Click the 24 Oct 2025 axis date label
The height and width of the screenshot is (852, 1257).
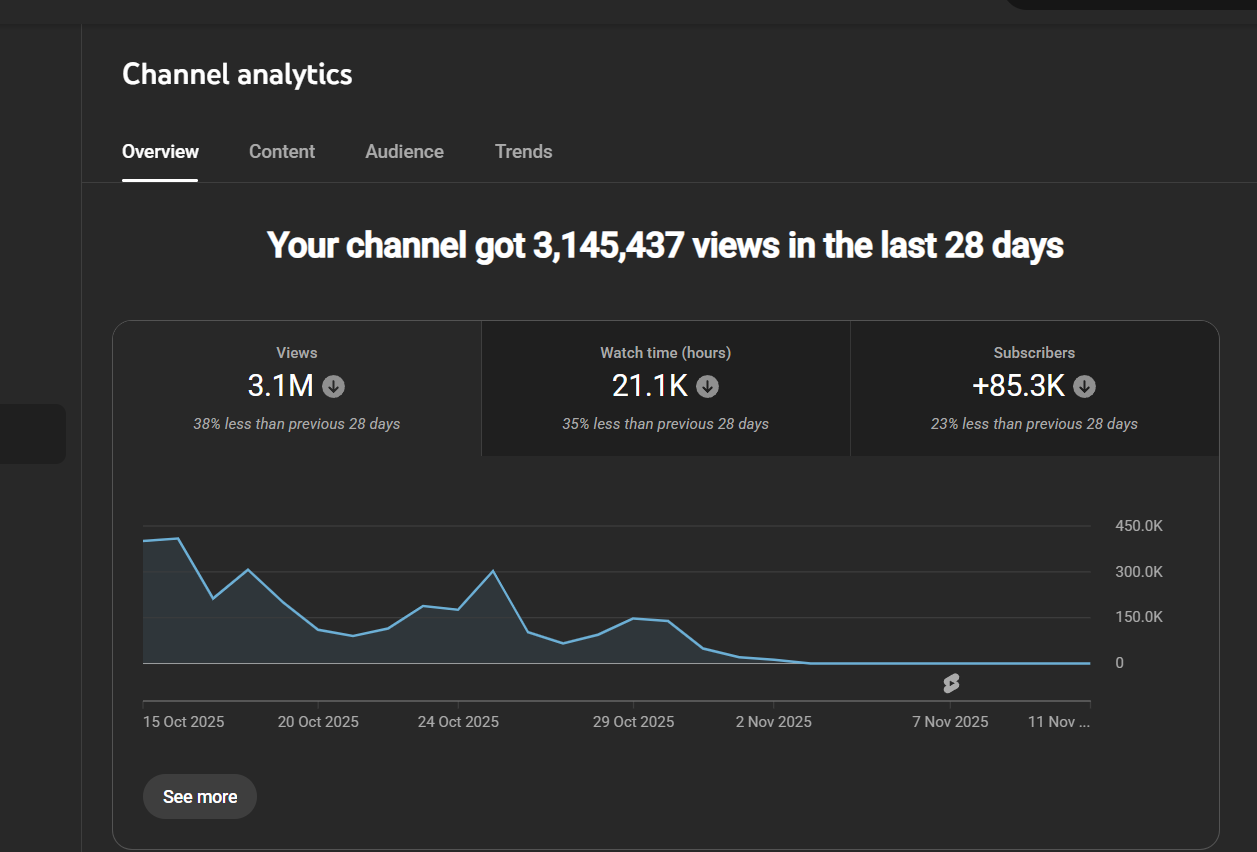click(x=458, y=722)
